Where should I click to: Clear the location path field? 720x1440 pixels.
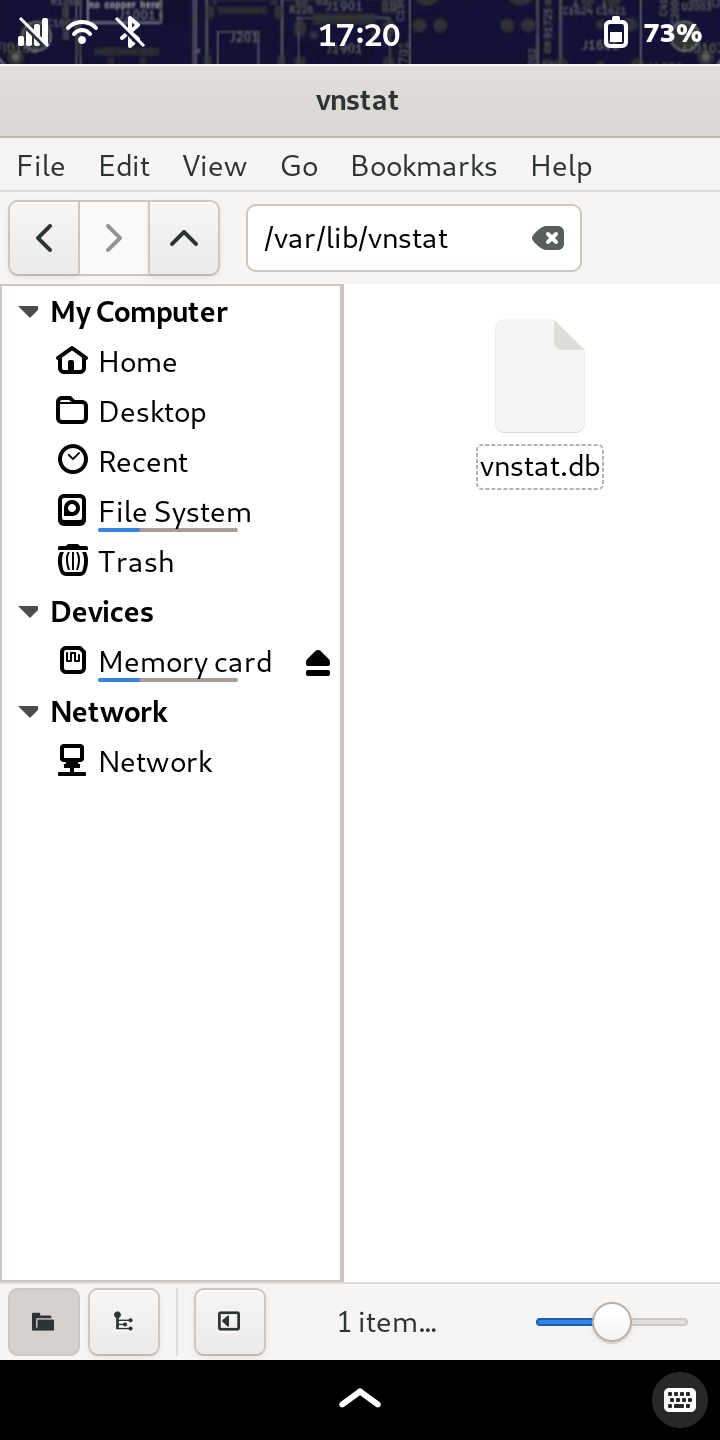pyautogui.click(x=547, y=238)
